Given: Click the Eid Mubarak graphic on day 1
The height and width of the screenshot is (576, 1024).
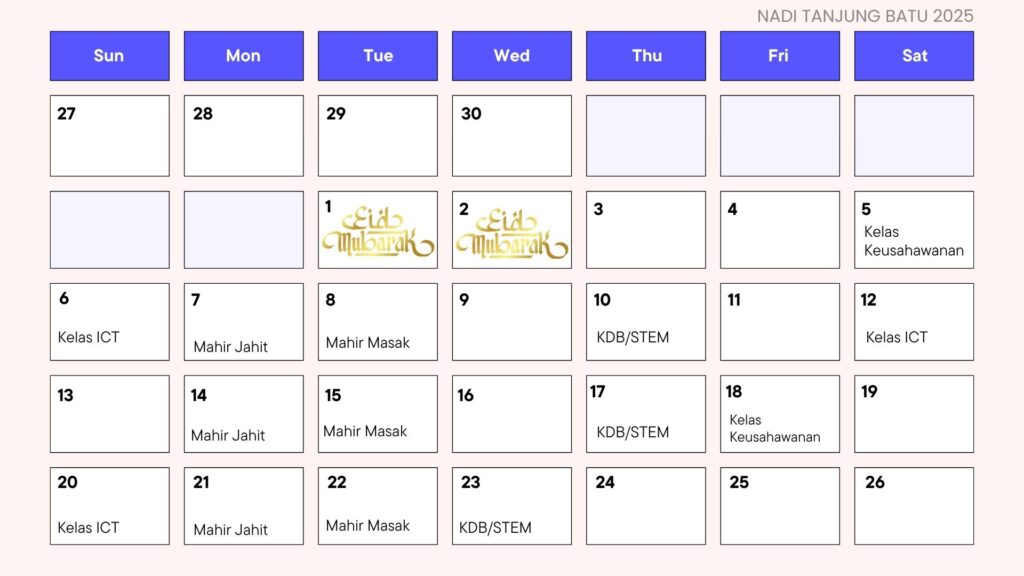Looking at the screenshot, I should [378, 232].
